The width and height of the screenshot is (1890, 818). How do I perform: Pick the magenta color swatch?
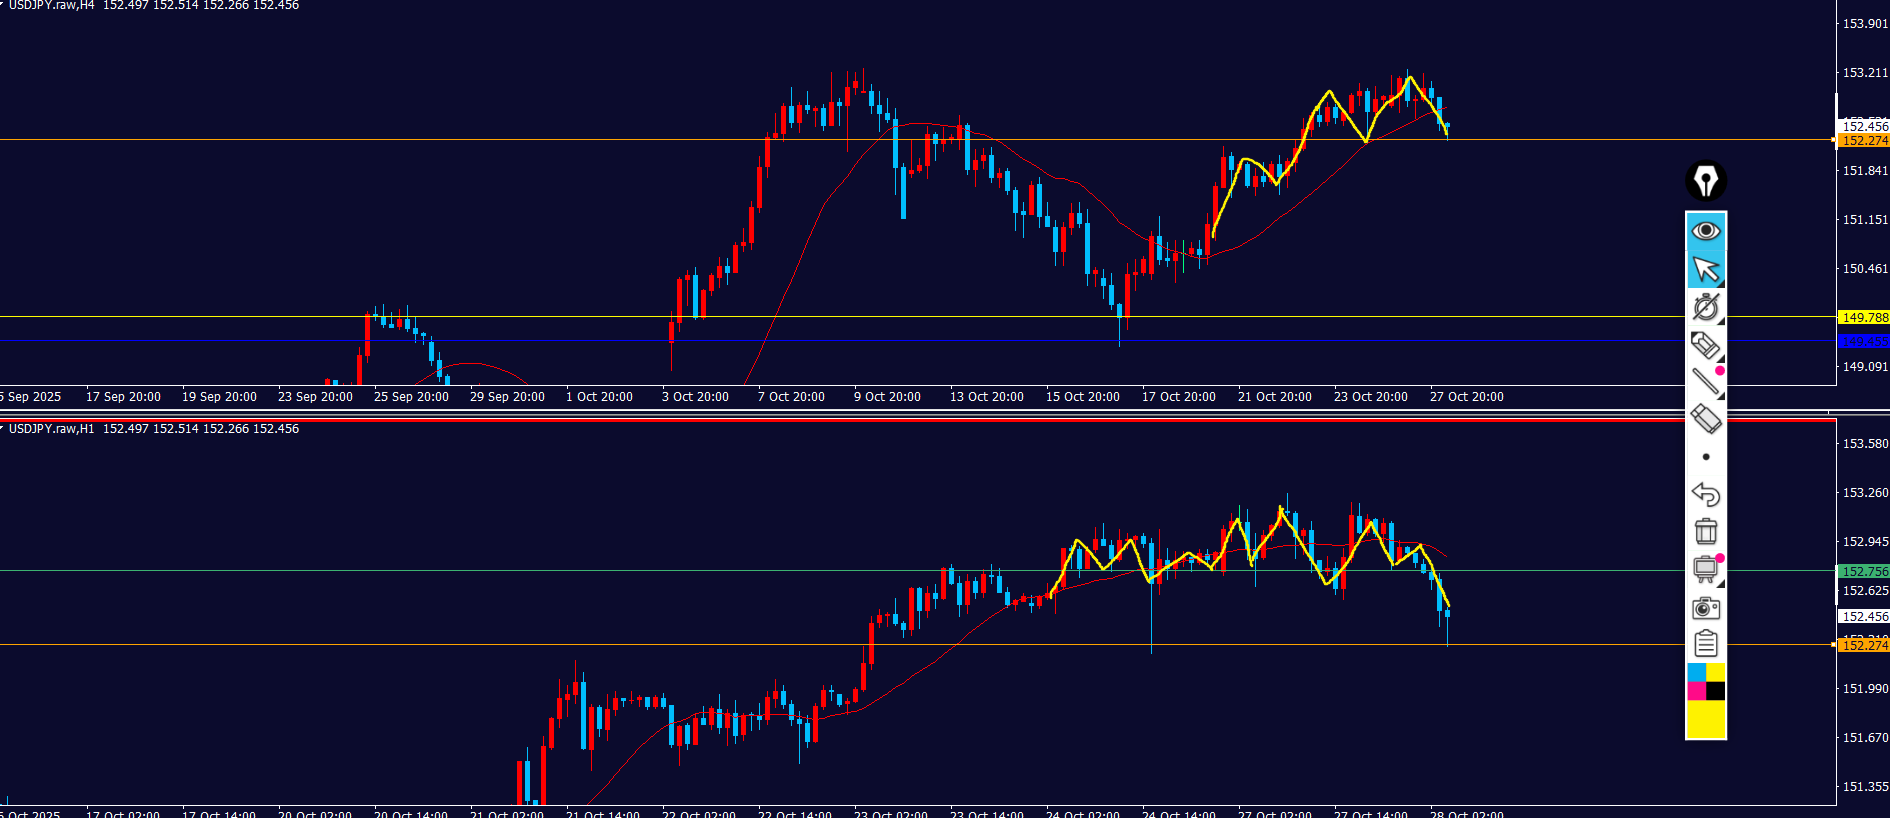tap(1696, 691)
